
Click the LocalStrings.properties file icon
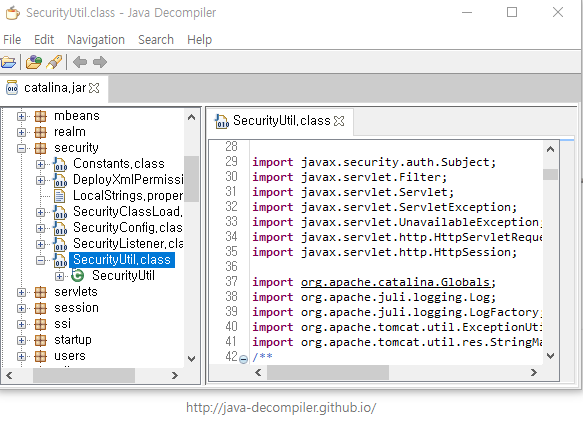click(x=59, y=196)
